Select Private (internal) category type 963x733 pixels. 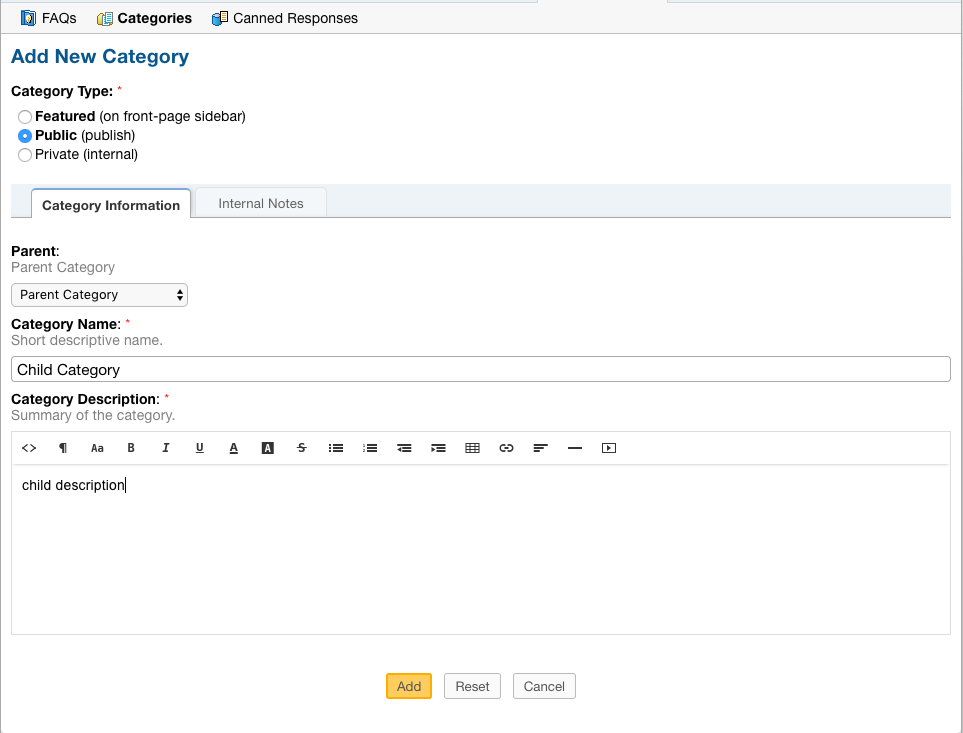[25, 155]
